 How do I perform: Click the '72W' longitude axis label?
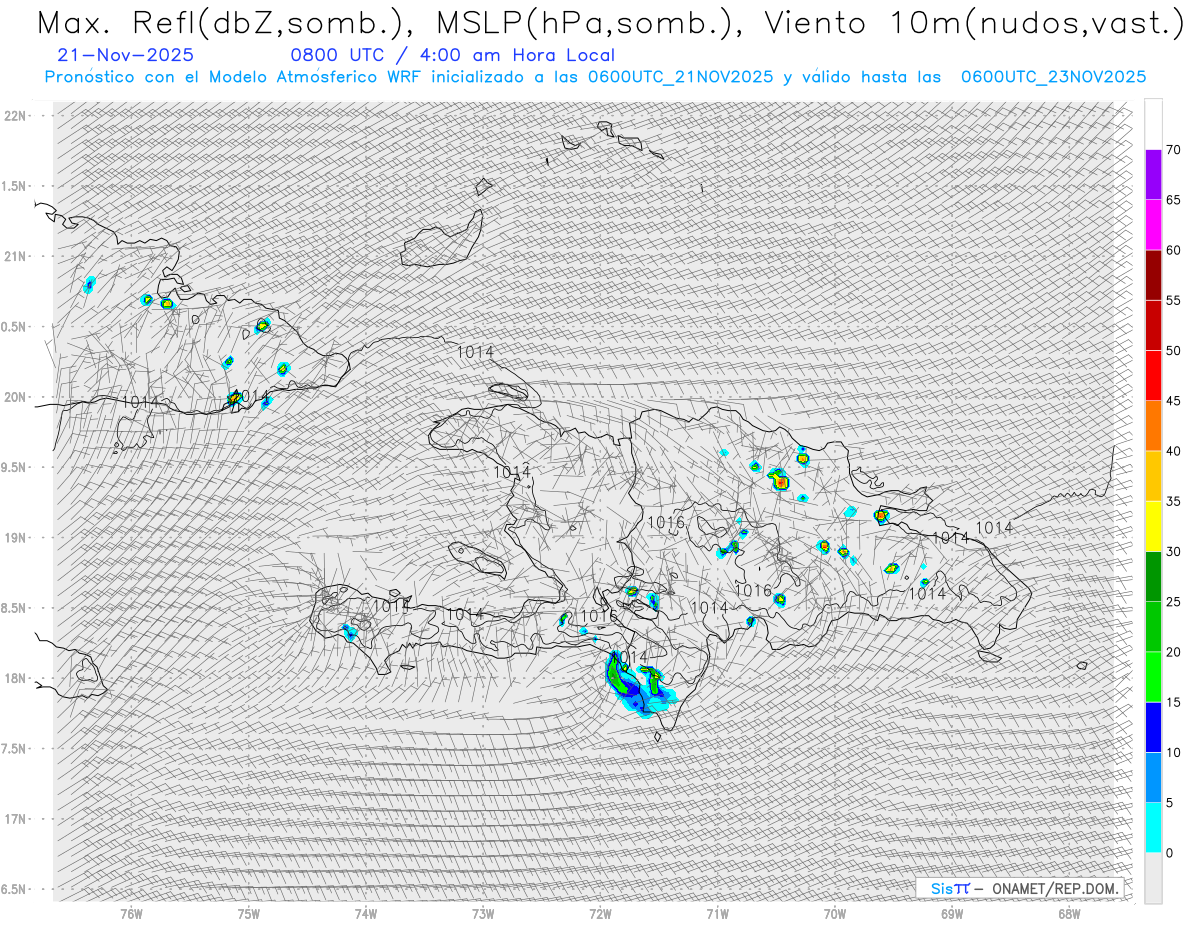[x=601, y=913]
